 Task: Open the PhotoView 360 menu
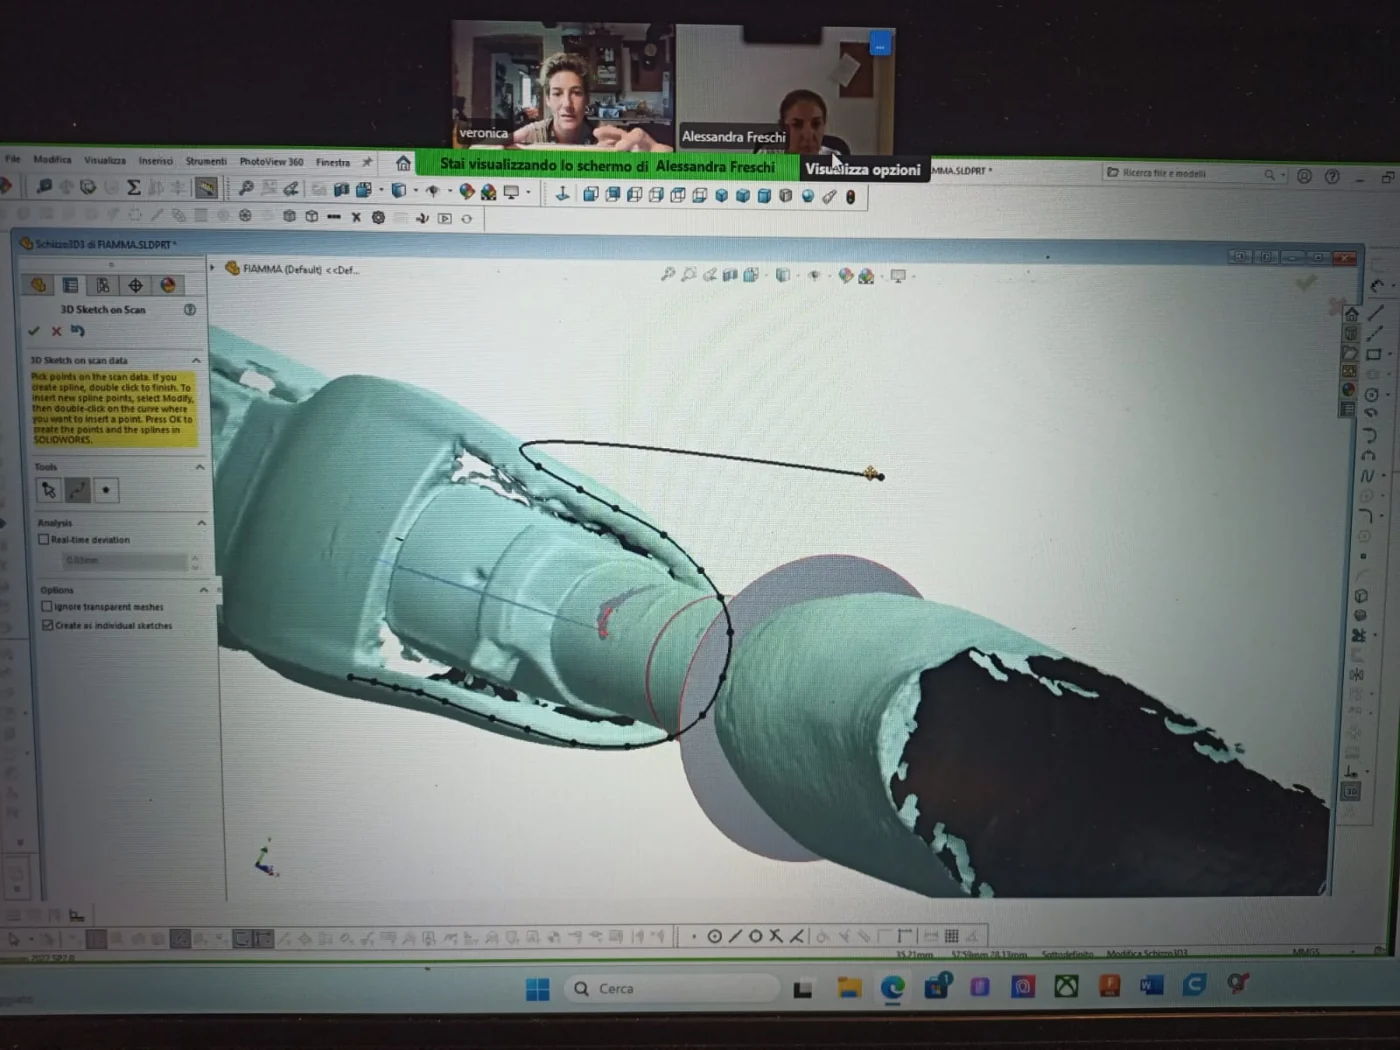coord(271,162)
